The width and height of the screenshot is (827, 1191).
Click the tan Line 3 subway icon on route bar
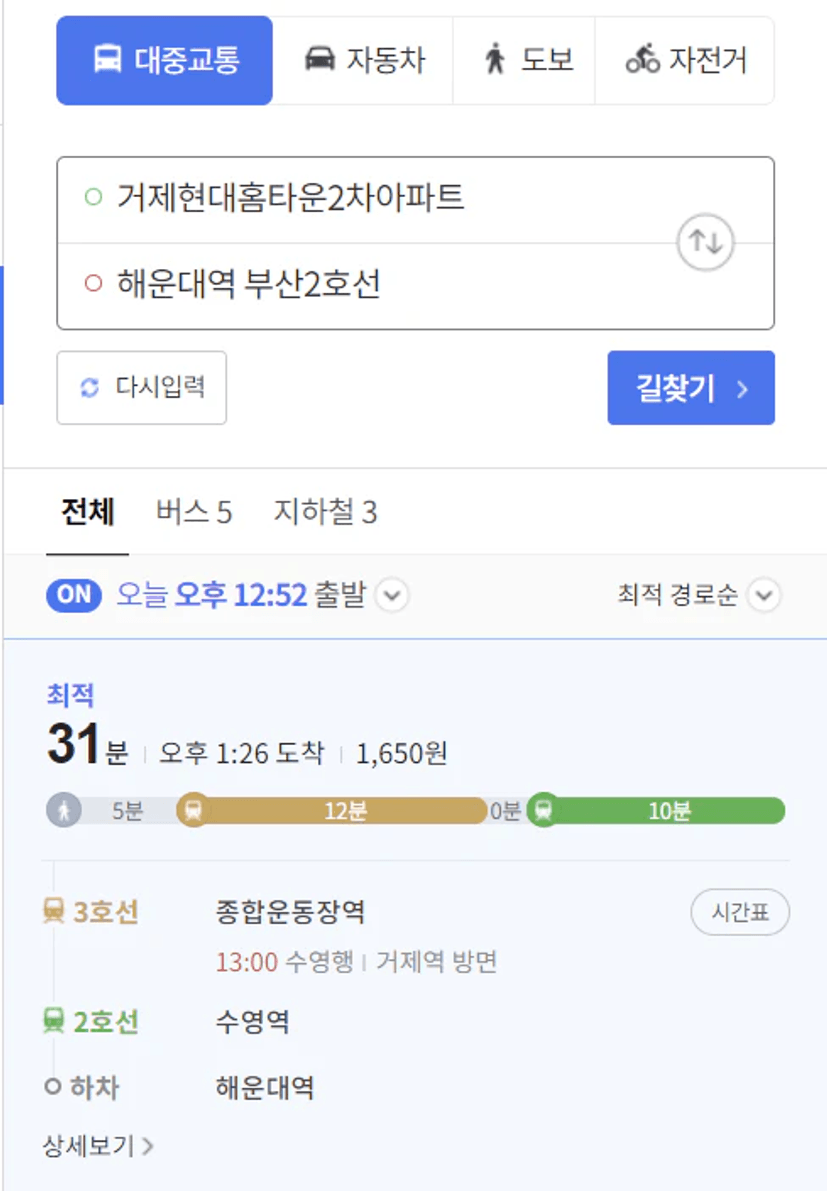tap(194, 810)
